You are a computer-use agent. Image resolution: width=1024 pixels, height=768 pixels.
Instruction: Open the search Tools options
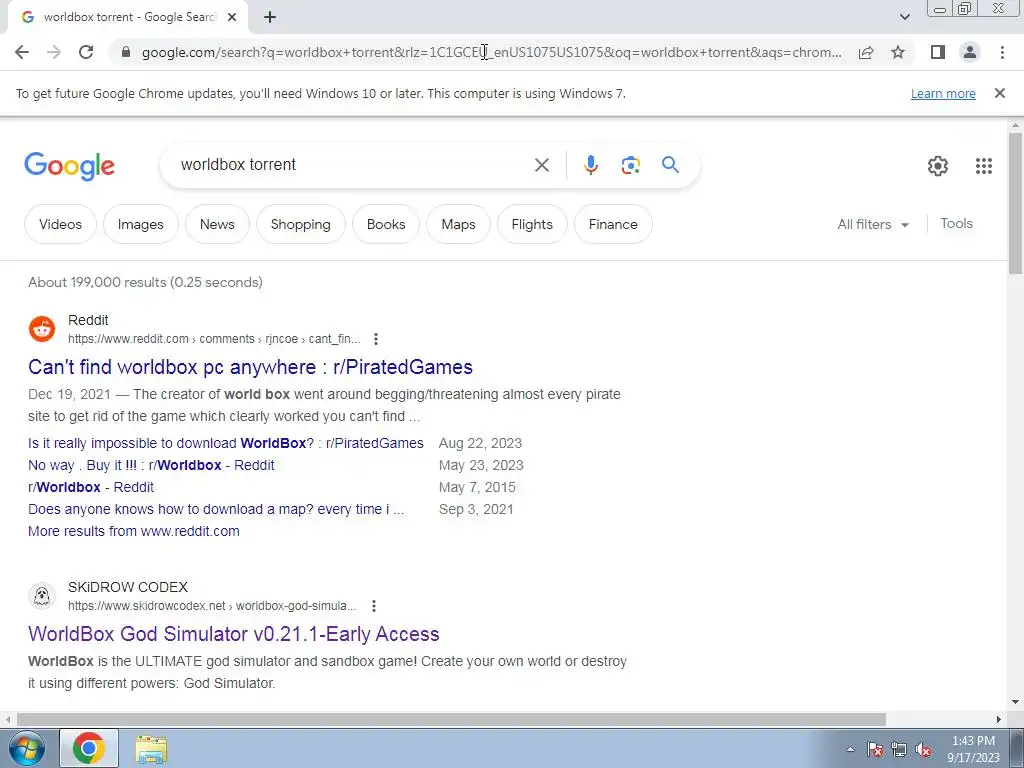956,223
